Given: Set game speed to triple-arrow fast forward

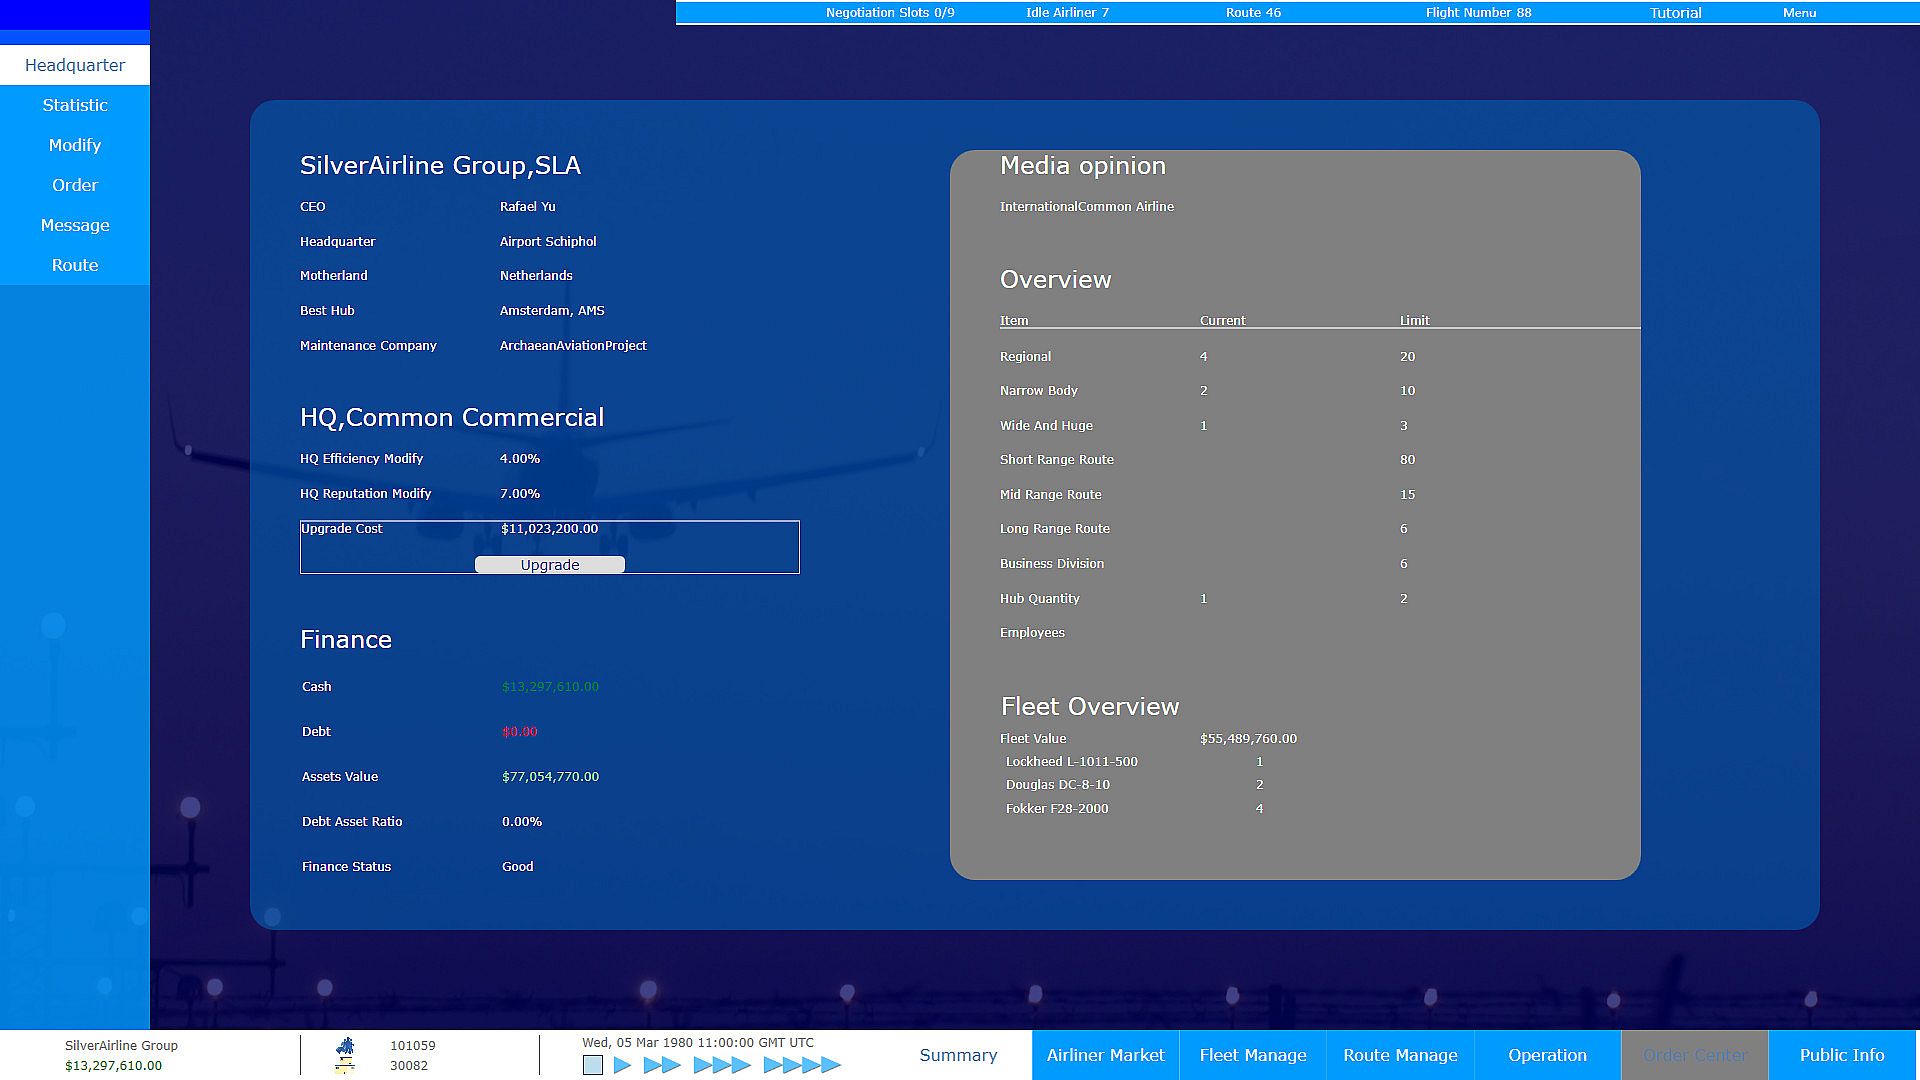Looking at the screenshot, I should [x=722, y=1066].
